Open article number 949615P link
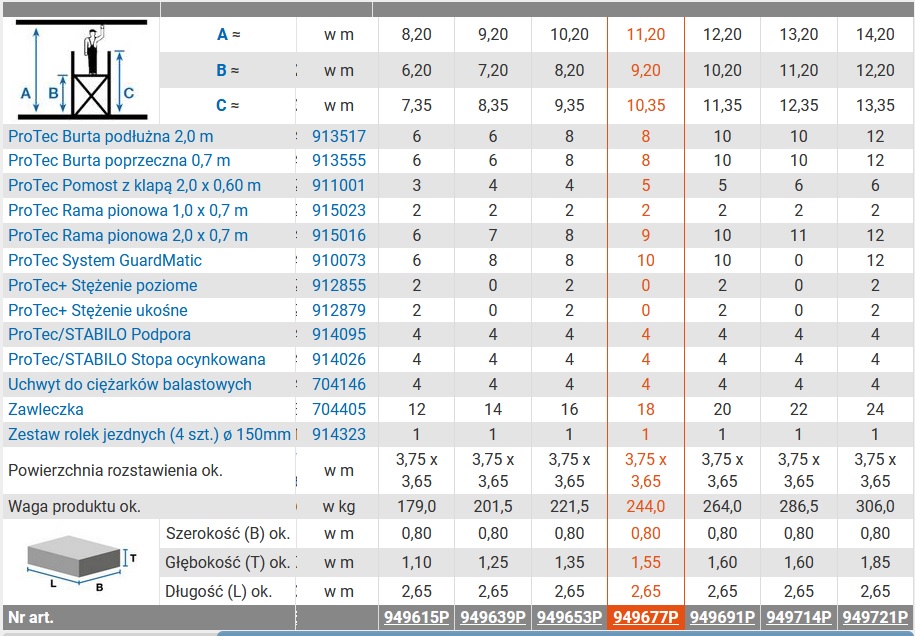Screen dimensions: 915x636 click(x=417, y=617)
